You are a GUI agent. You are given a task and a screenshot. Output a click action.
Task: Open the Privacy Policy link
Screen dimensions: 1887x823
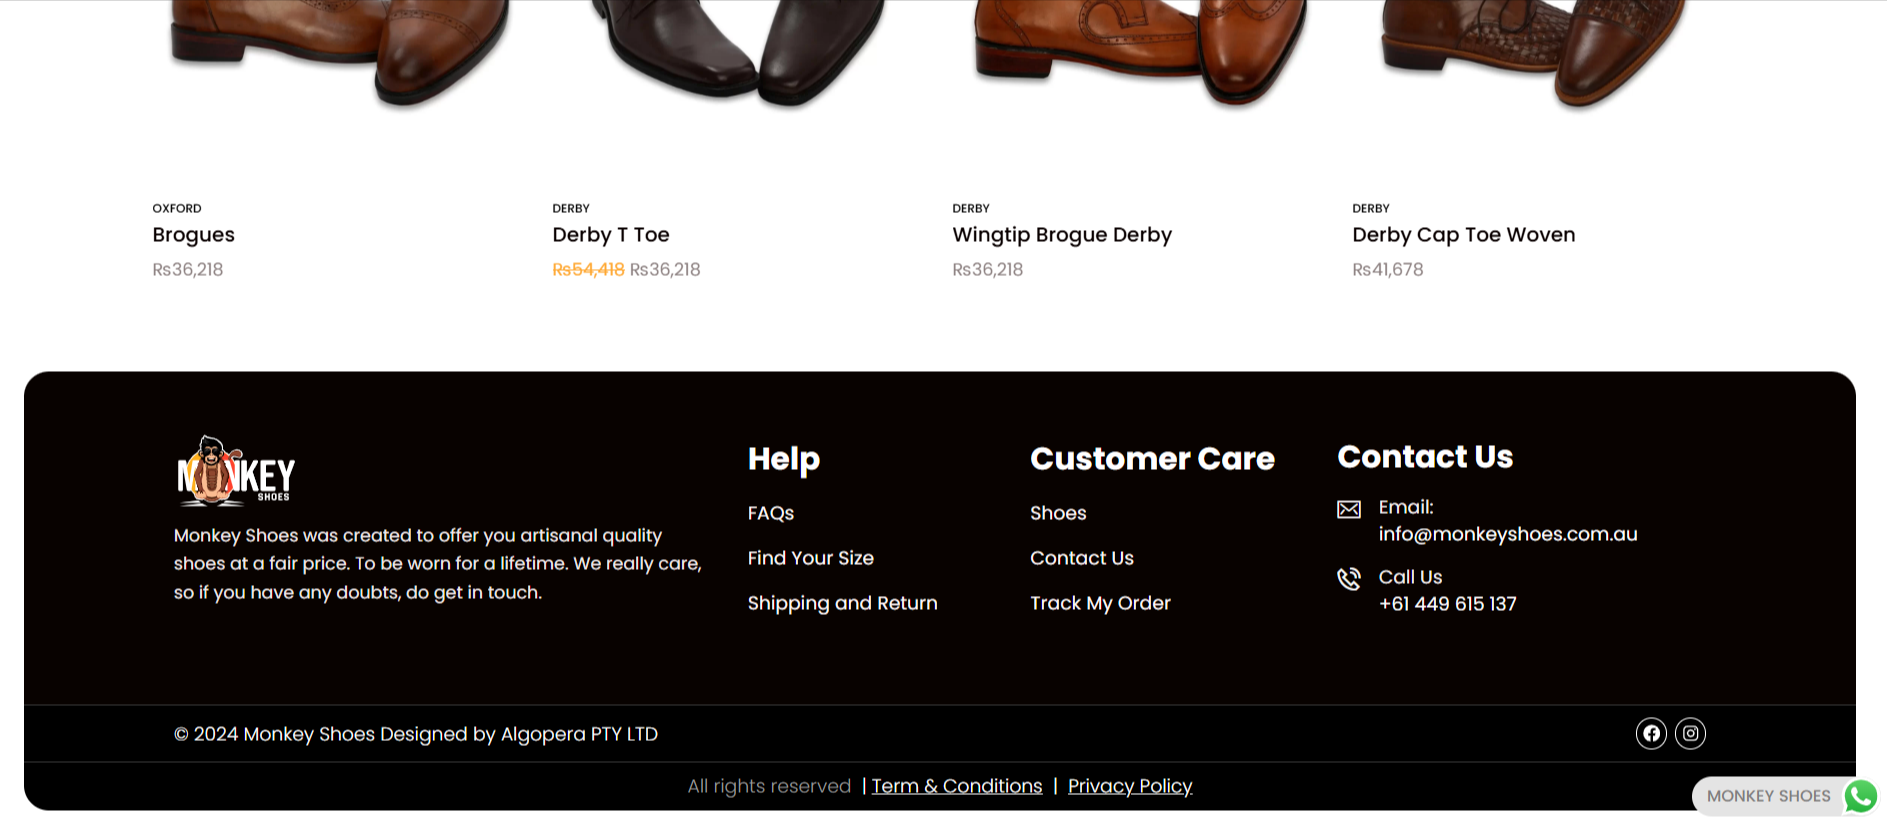coord(1130,786)
